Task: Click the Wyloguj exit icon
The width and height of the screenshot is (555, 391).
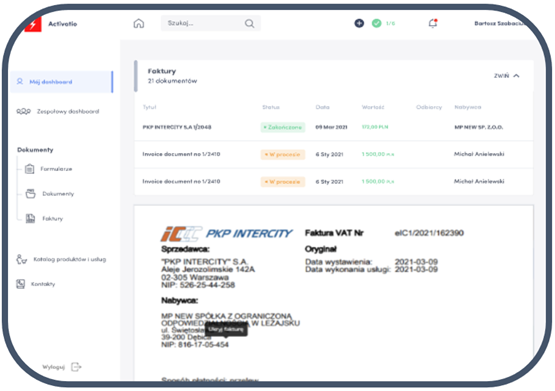Action: [76, 367]
